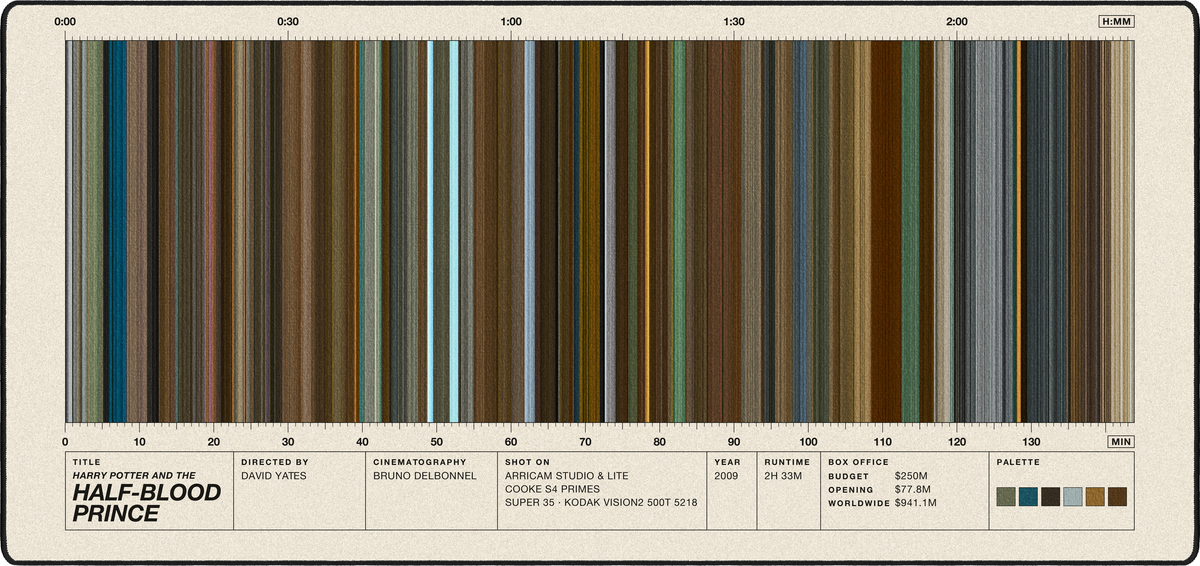Click the 0 minute axis label
The width and height of the screenshot is (1200, 566).
(x=65, y=441)
